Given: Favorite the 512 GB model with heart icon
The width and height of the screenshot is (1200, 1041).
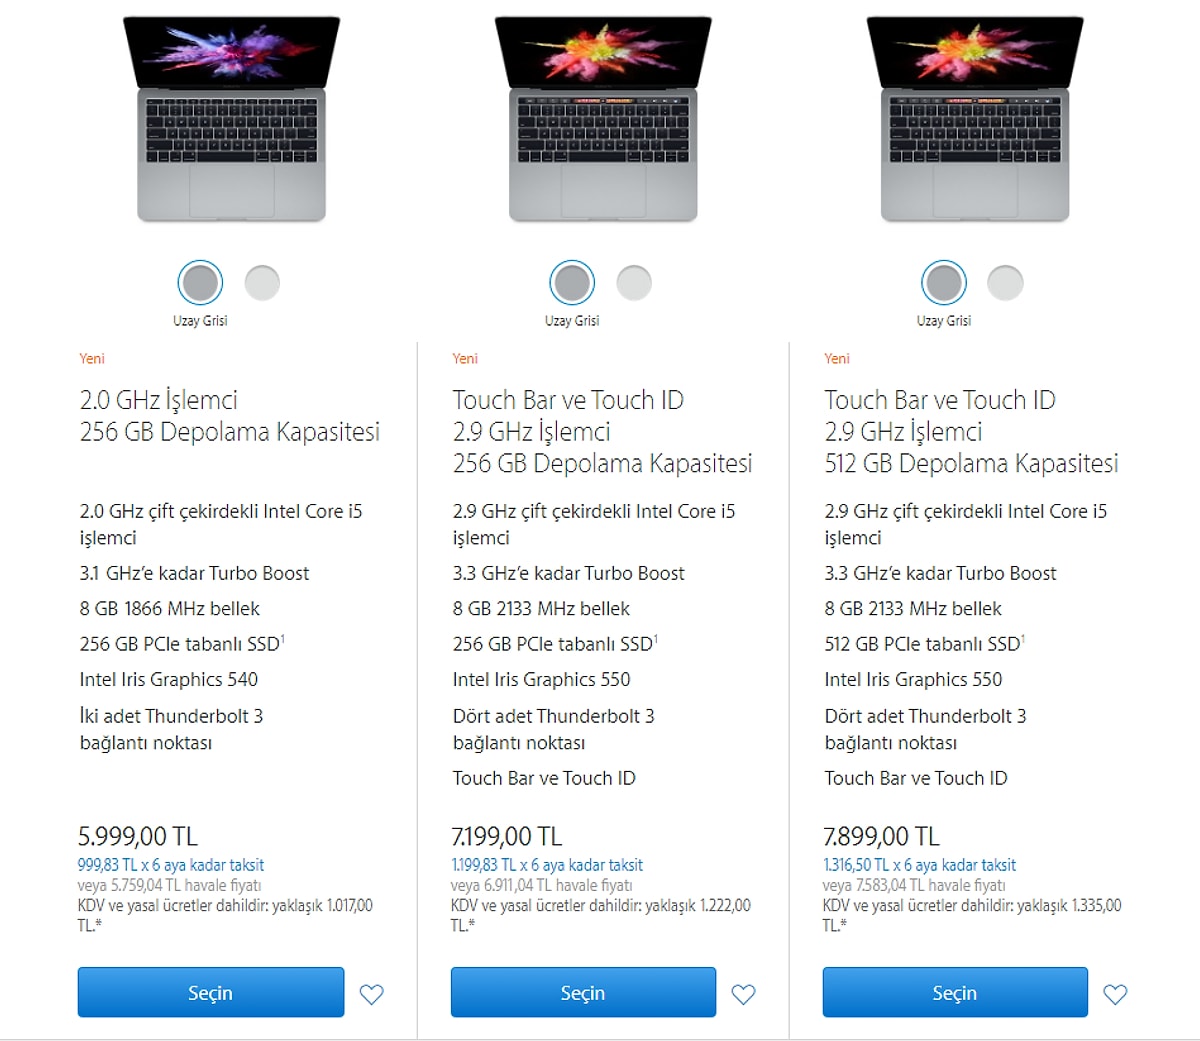Looking at the screenshot, I should pos(1115,994).
